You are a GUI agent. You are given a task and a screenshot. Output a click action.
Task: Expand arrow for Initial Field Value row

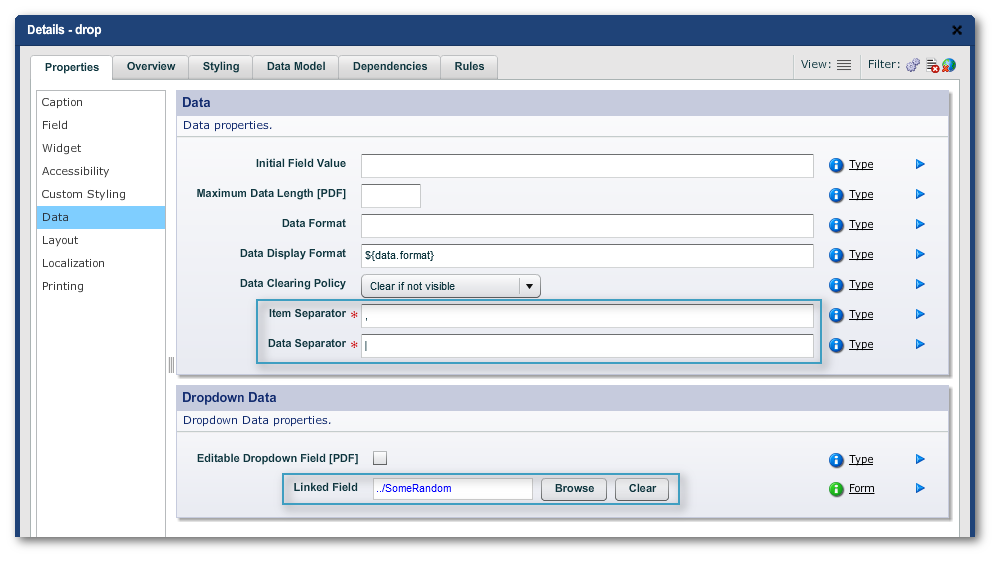pyautogui.click(x=920, y=164)
